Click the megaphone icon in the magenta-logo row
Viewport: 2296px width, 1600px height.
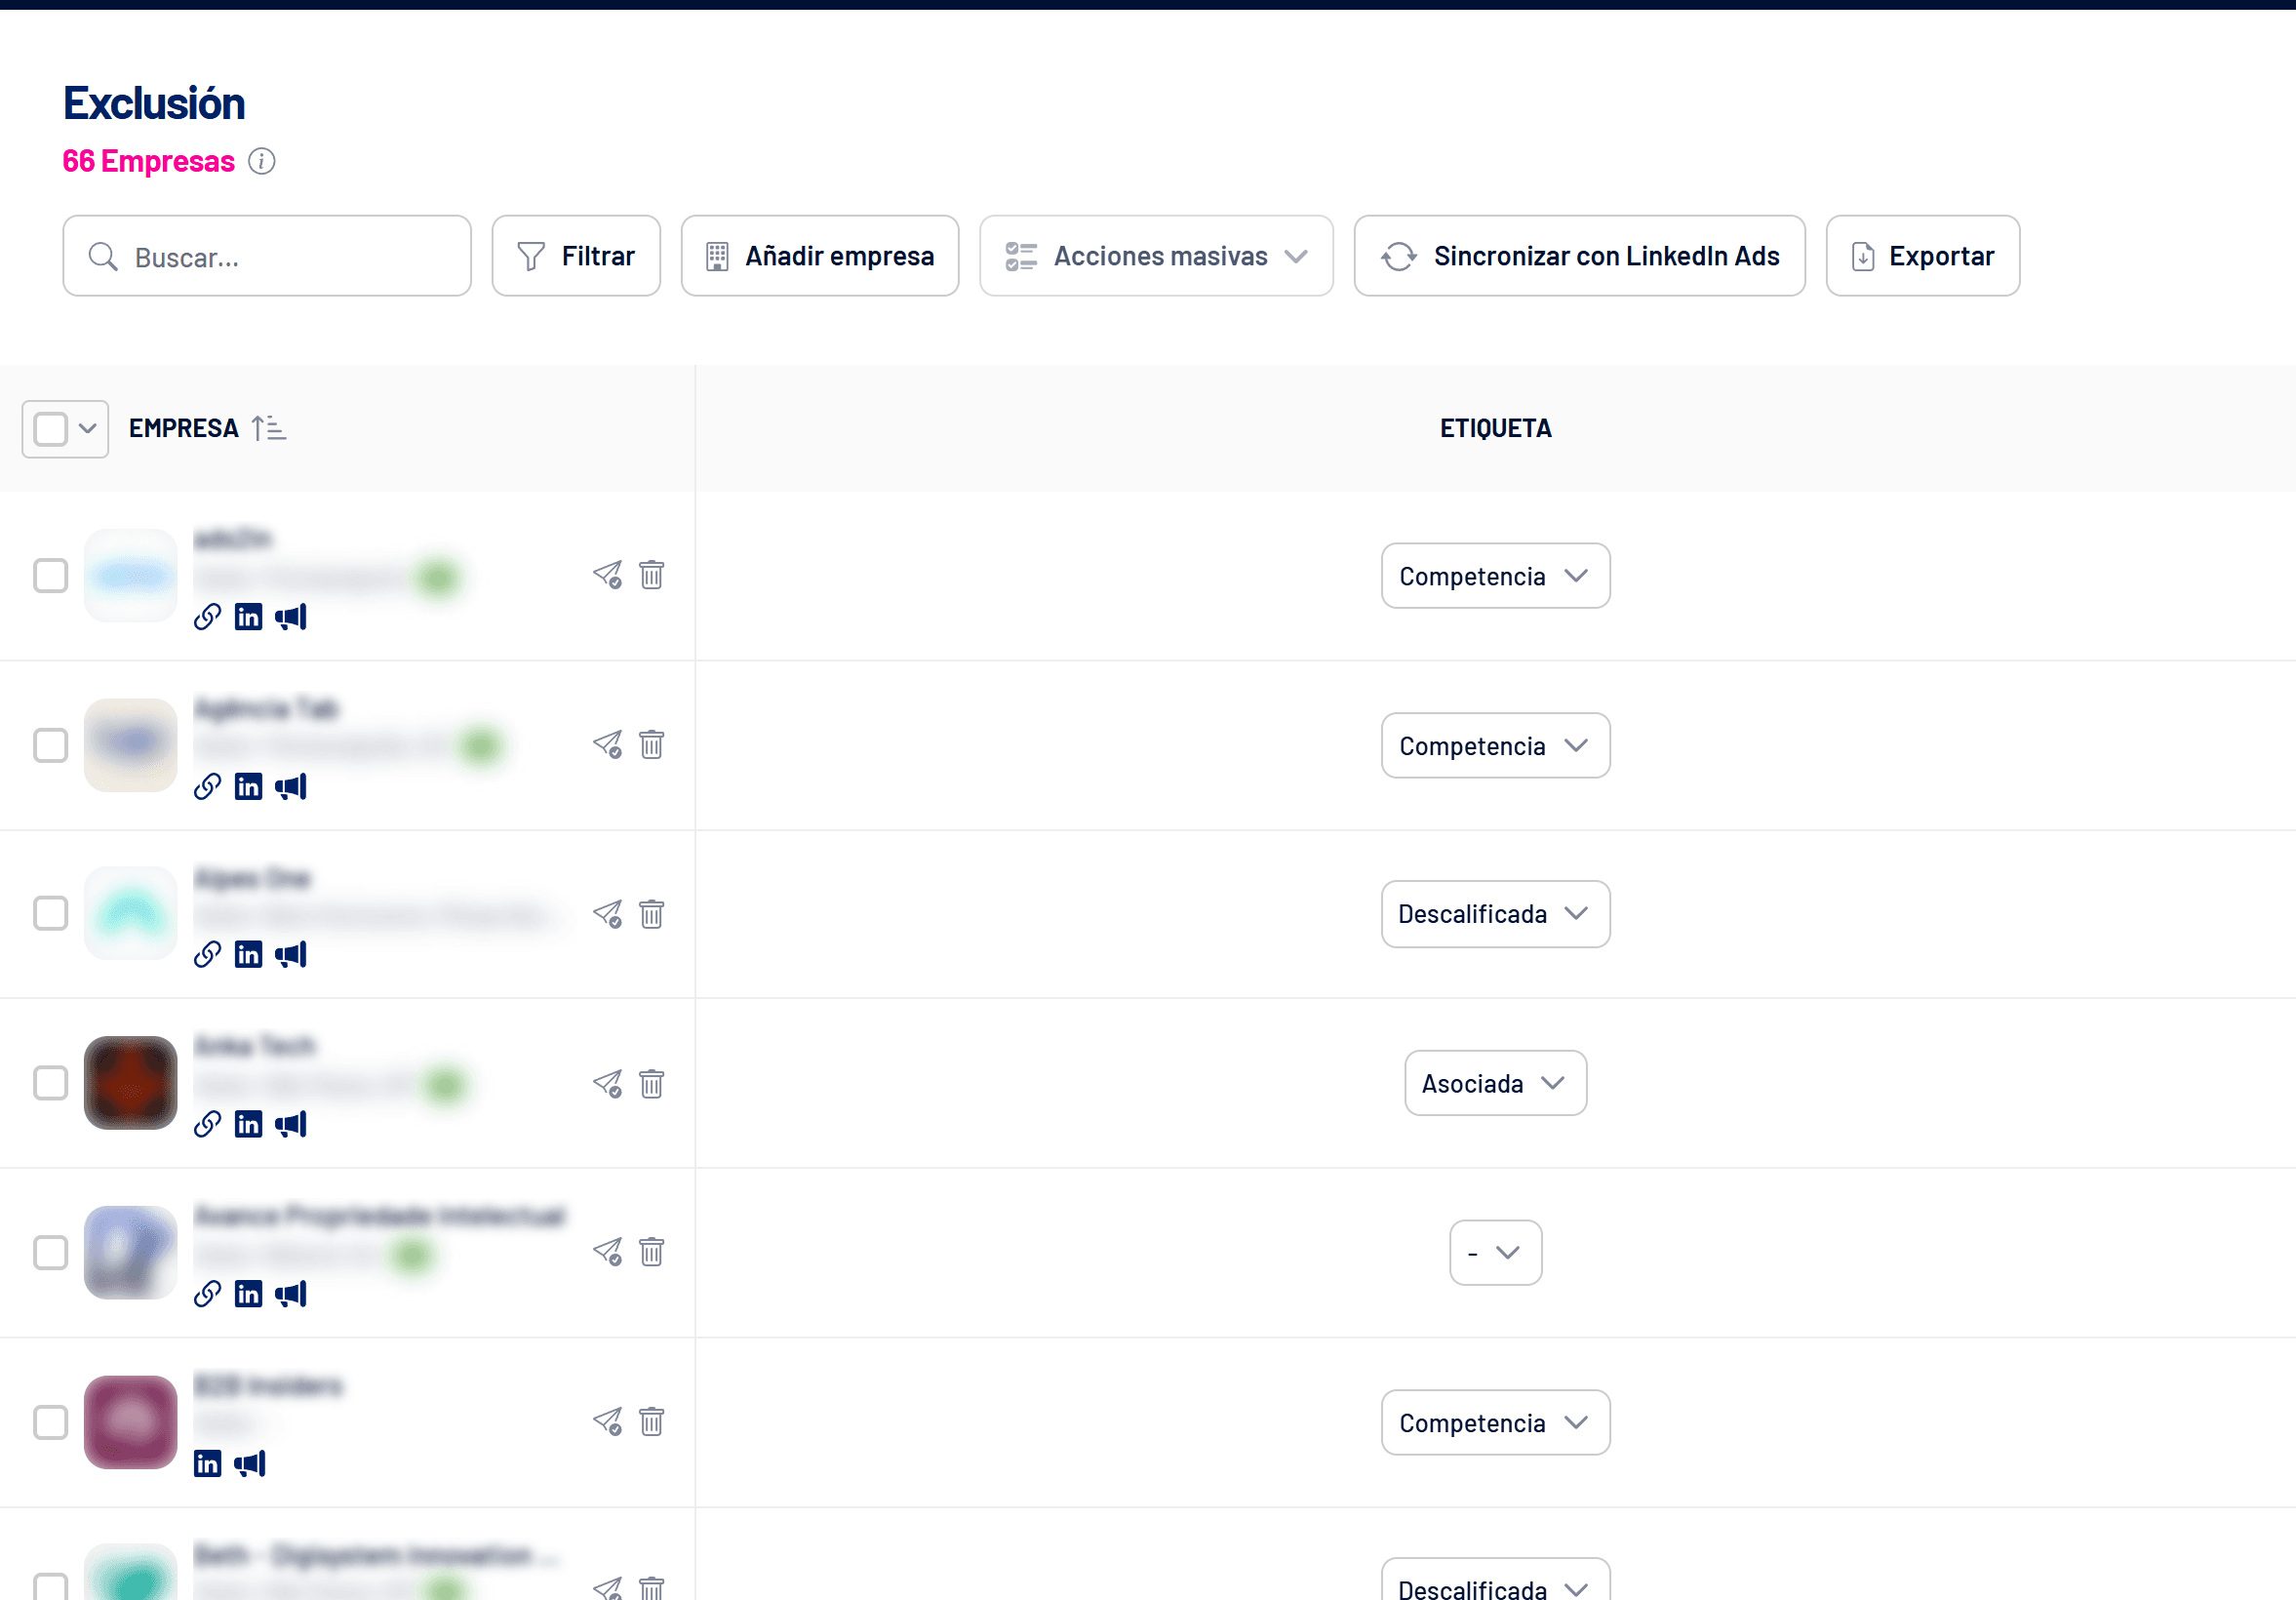click(250, 1465)
